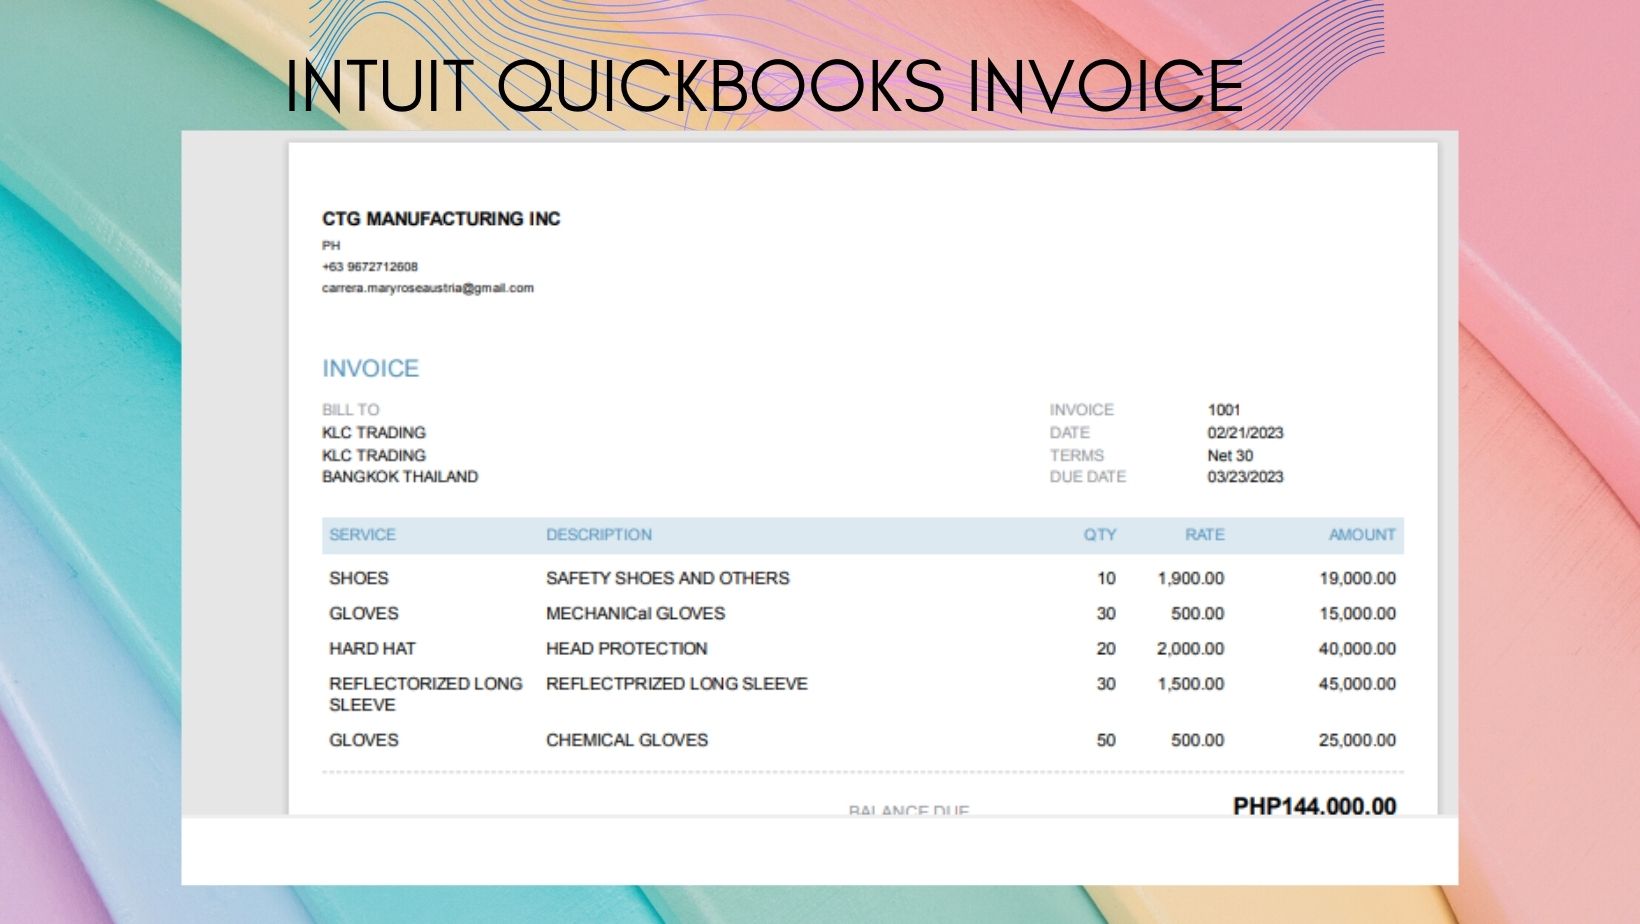Image resolution: width=1640 pixels, height=924 pixels.
Task: Select the "SHOES" service cell
Action: point(359,578)
